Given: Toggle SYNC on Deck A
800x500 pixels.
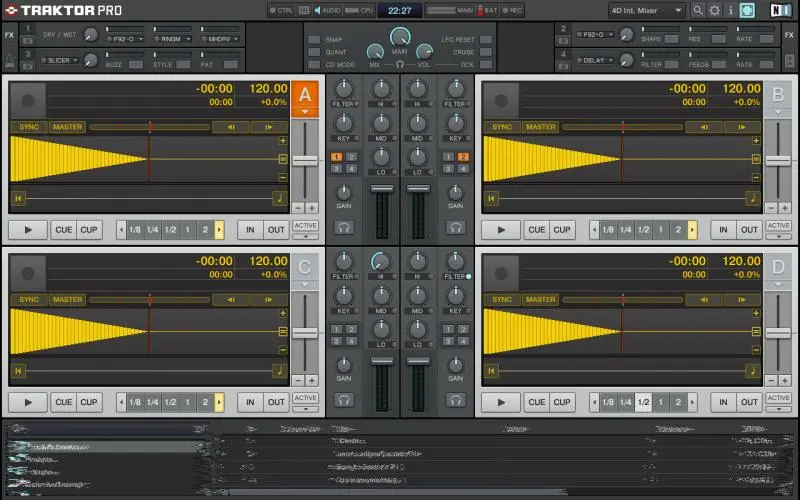Looking at the screenshot, I should [29, 127].
